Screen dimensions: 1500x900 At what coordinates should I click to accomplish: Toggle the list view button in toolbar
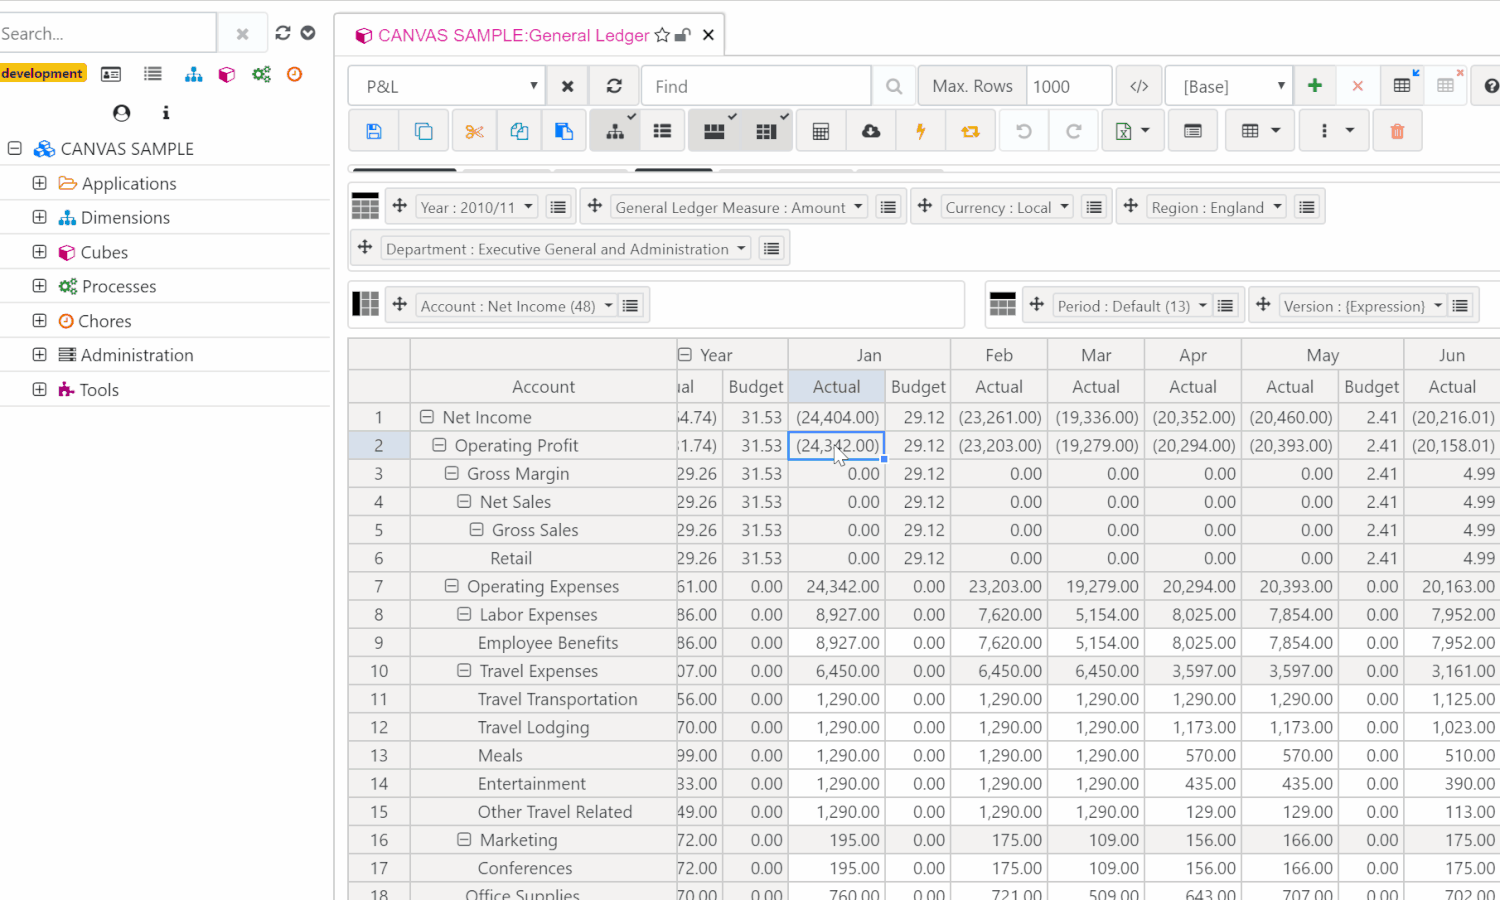(x=662, y=131)
